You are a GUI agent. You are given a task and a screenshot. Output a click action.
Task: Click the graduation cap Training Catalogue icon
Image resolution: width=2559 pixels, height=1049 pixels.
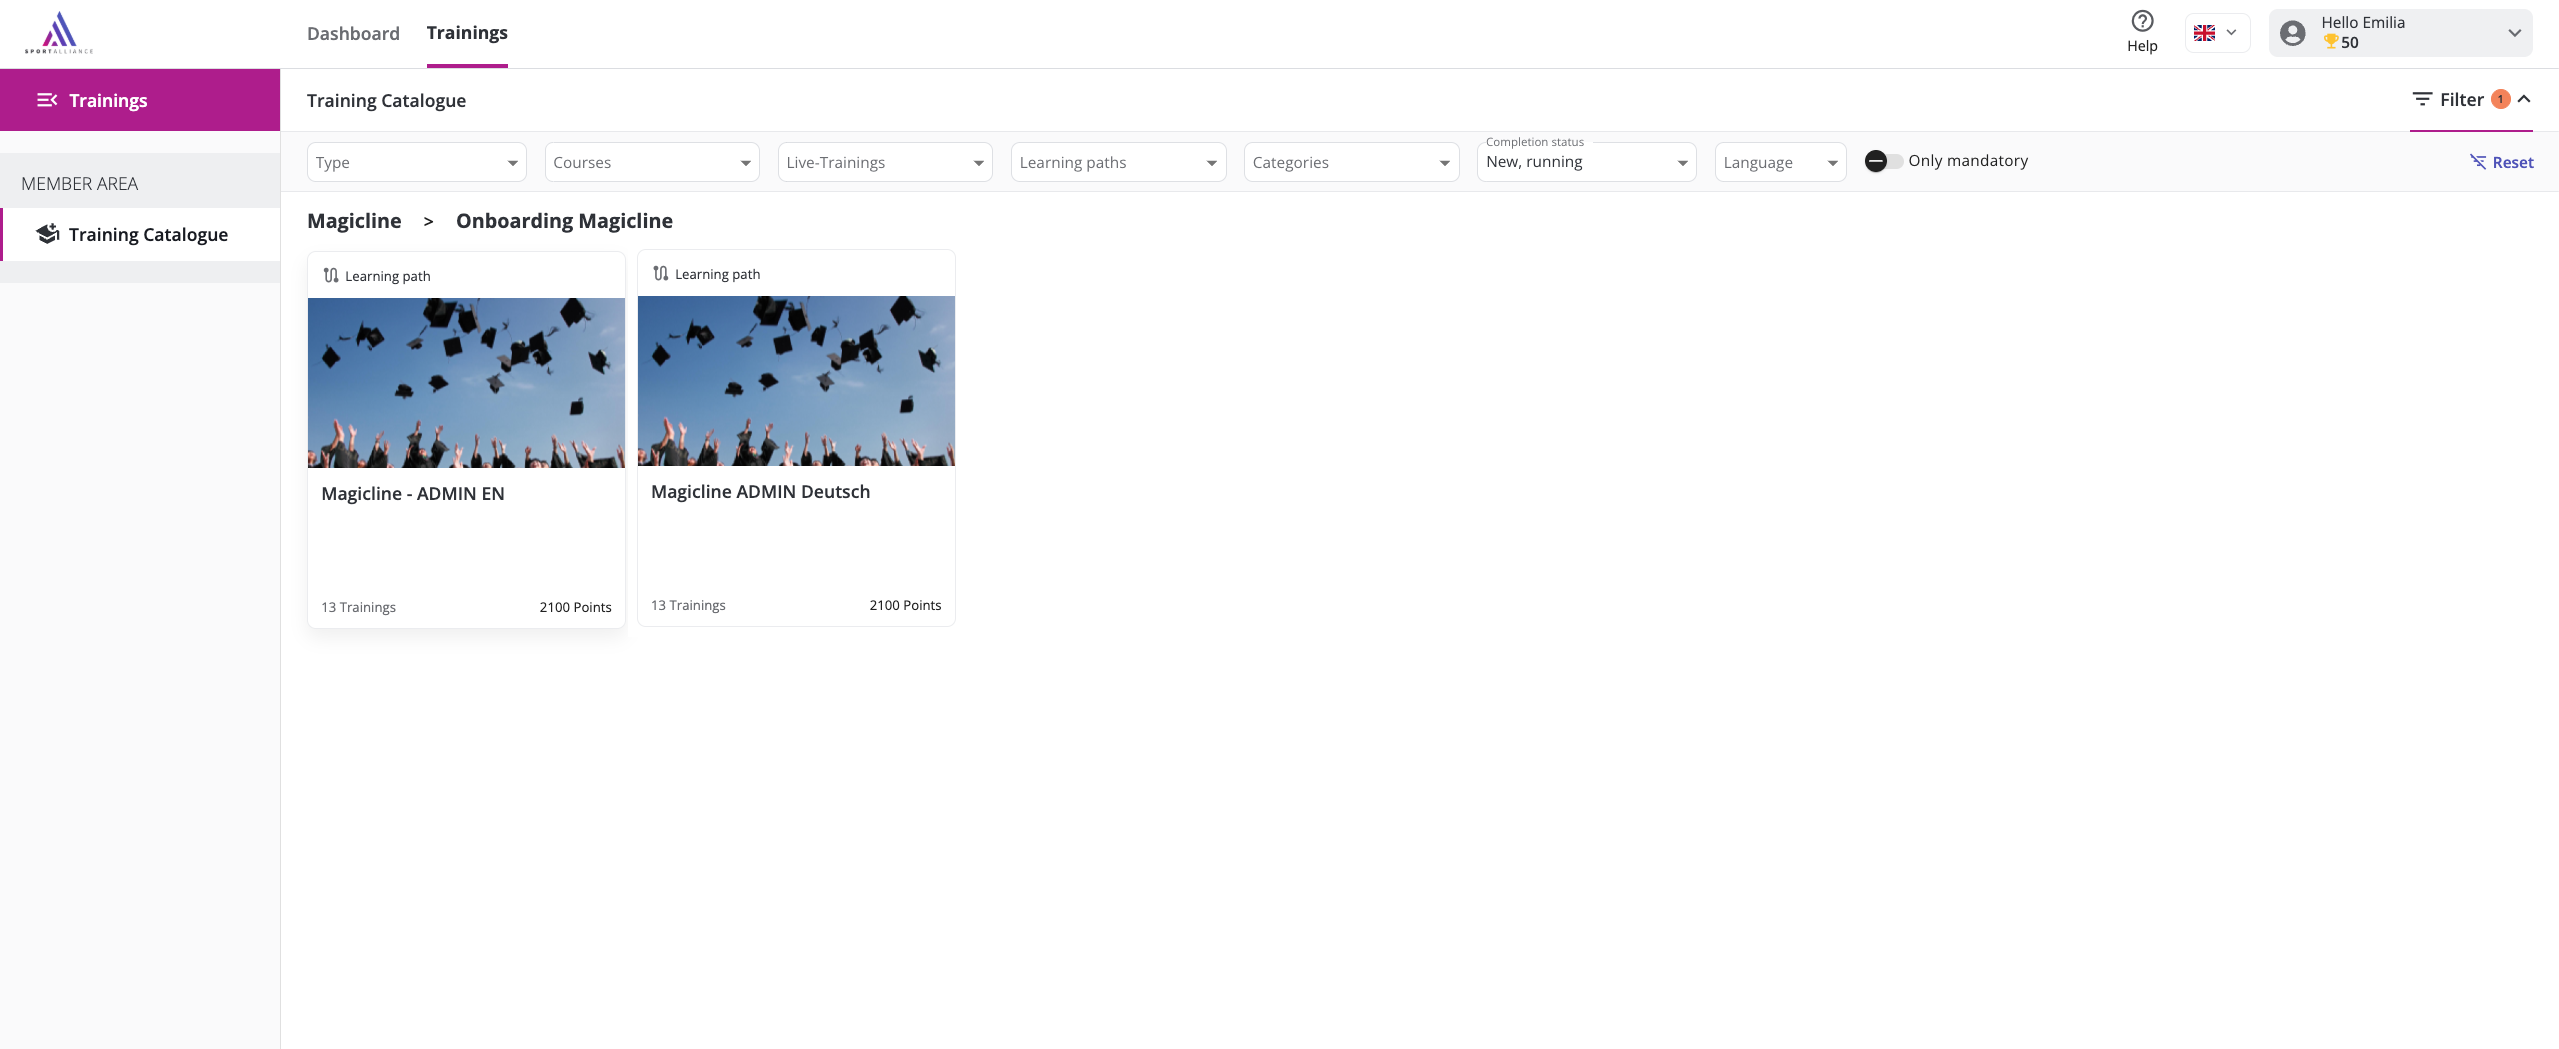click(x=48, y=234)
